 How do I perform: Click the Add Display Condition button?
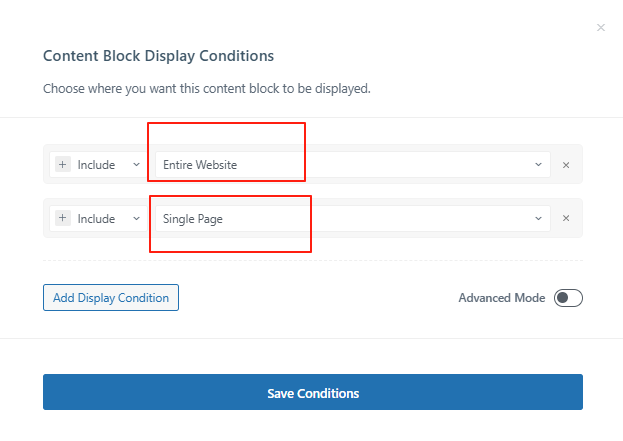[111, 297]
